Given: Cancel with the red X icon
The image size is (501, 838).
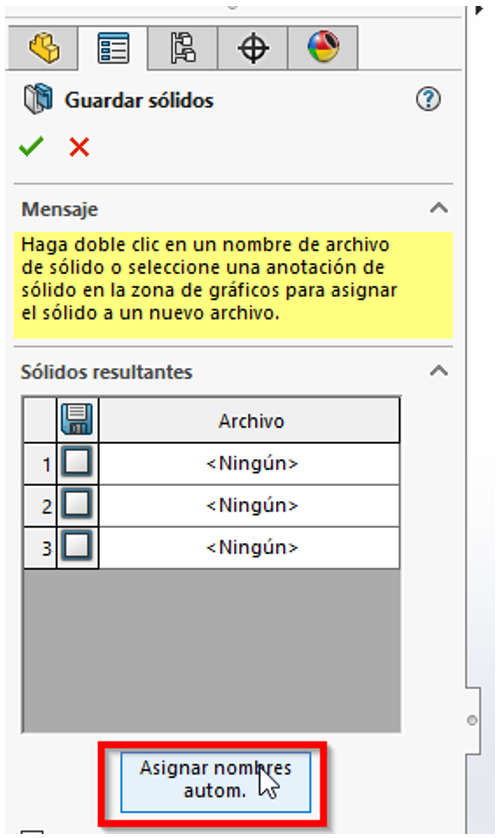Looking at the screenshot, I should pos(79,147).
